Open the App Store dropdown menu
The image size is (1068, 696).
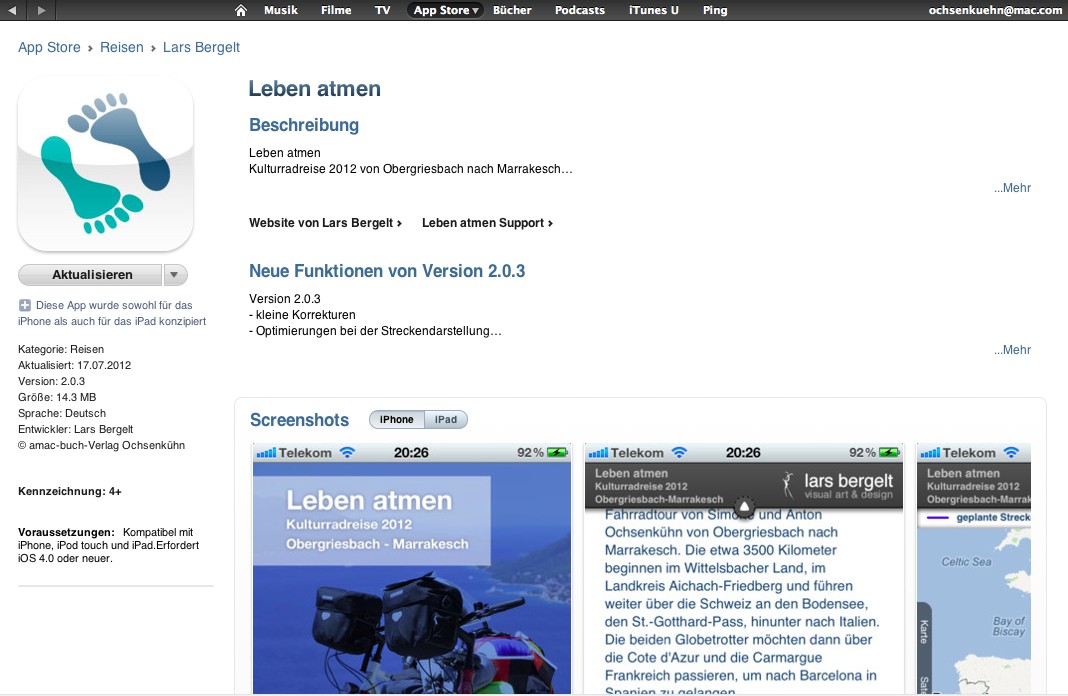coord(445,10)
